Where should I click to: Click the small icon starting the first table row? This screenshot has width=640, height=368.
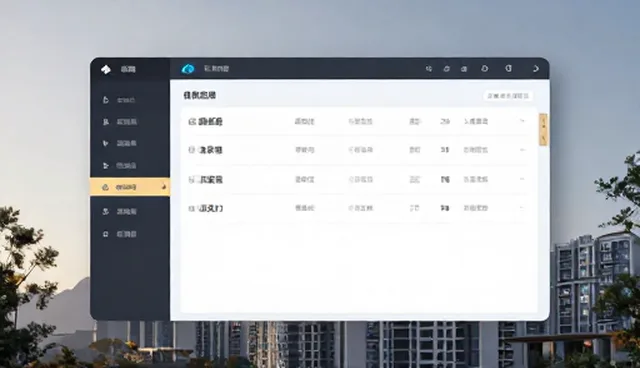pyautogui.click(x=192, y=122)
